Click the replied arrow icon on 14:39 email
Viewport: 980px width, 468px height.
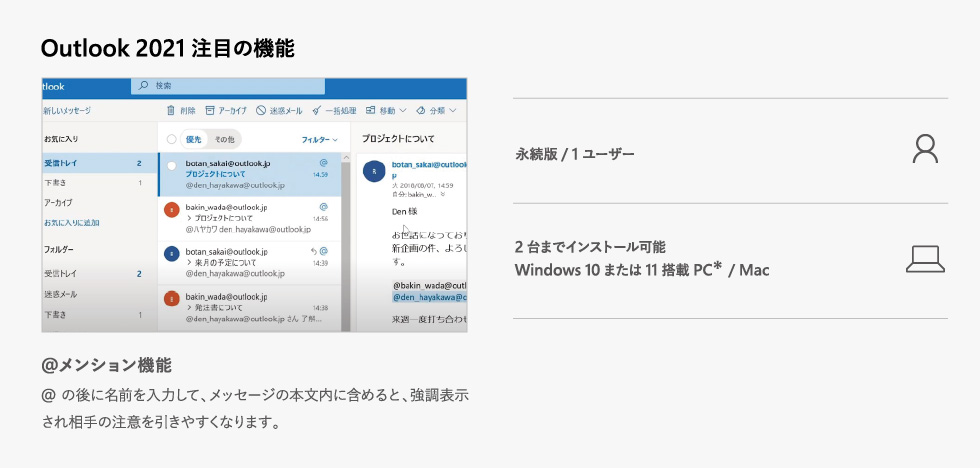314,251
